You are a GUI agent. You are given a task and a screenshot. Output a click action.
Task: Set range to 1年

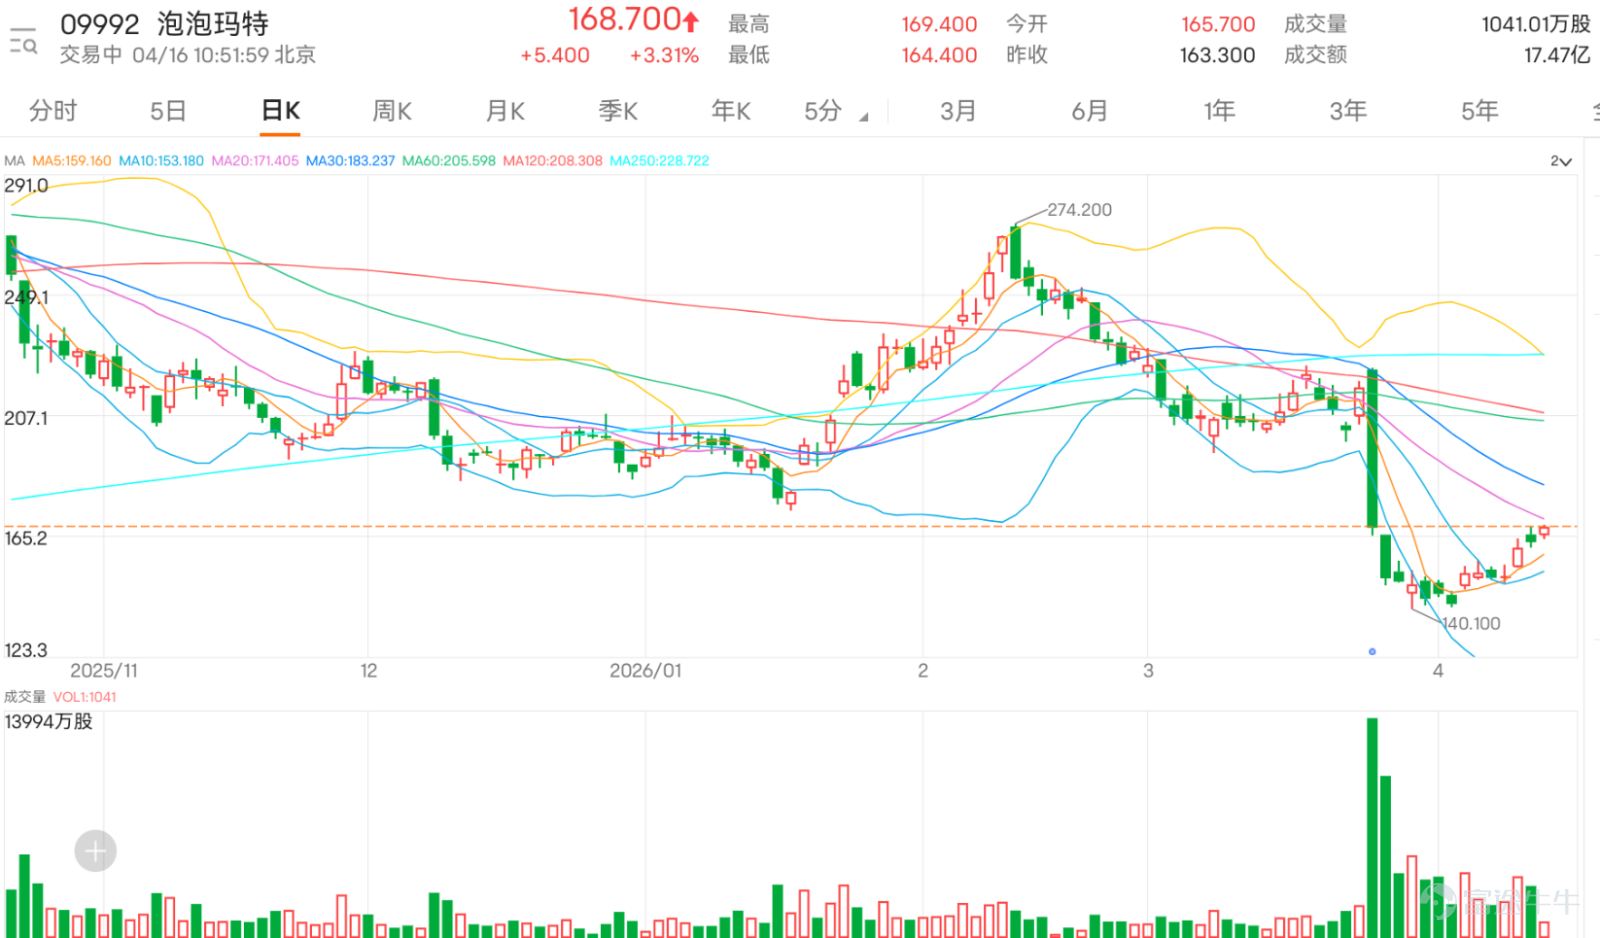point(1219,111)
